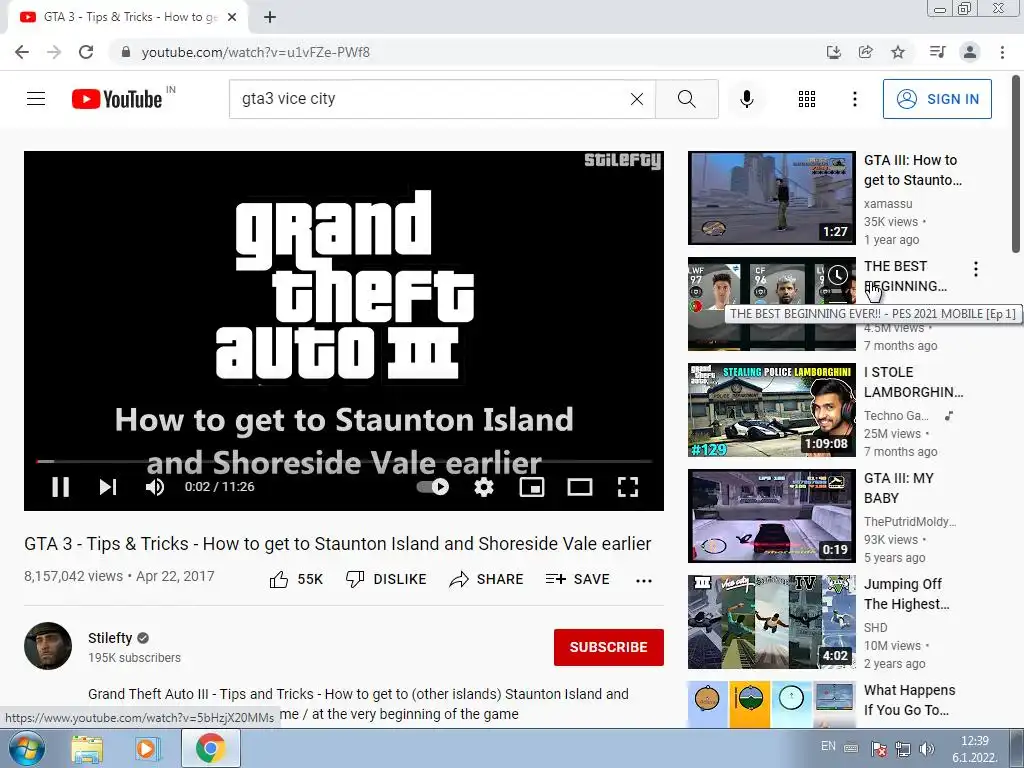The image size is (1024, 768).
Task: Like the video (55K)
Action: coord(296,579)
